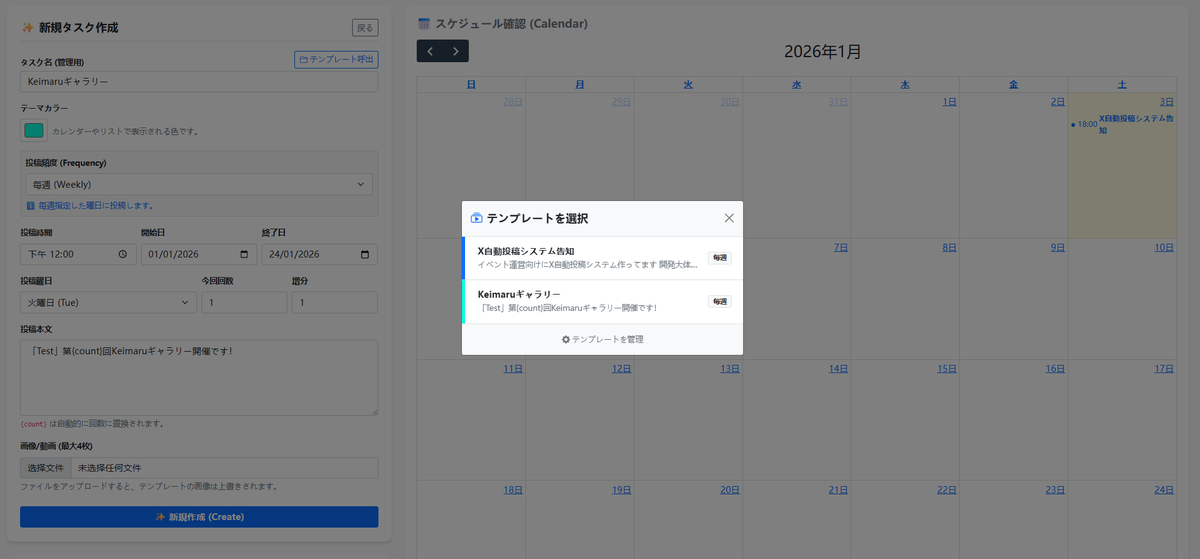Screen dimensions: 1200x559
Task: Select the 18日 date in calendar
Action: [x=513, y=490]
